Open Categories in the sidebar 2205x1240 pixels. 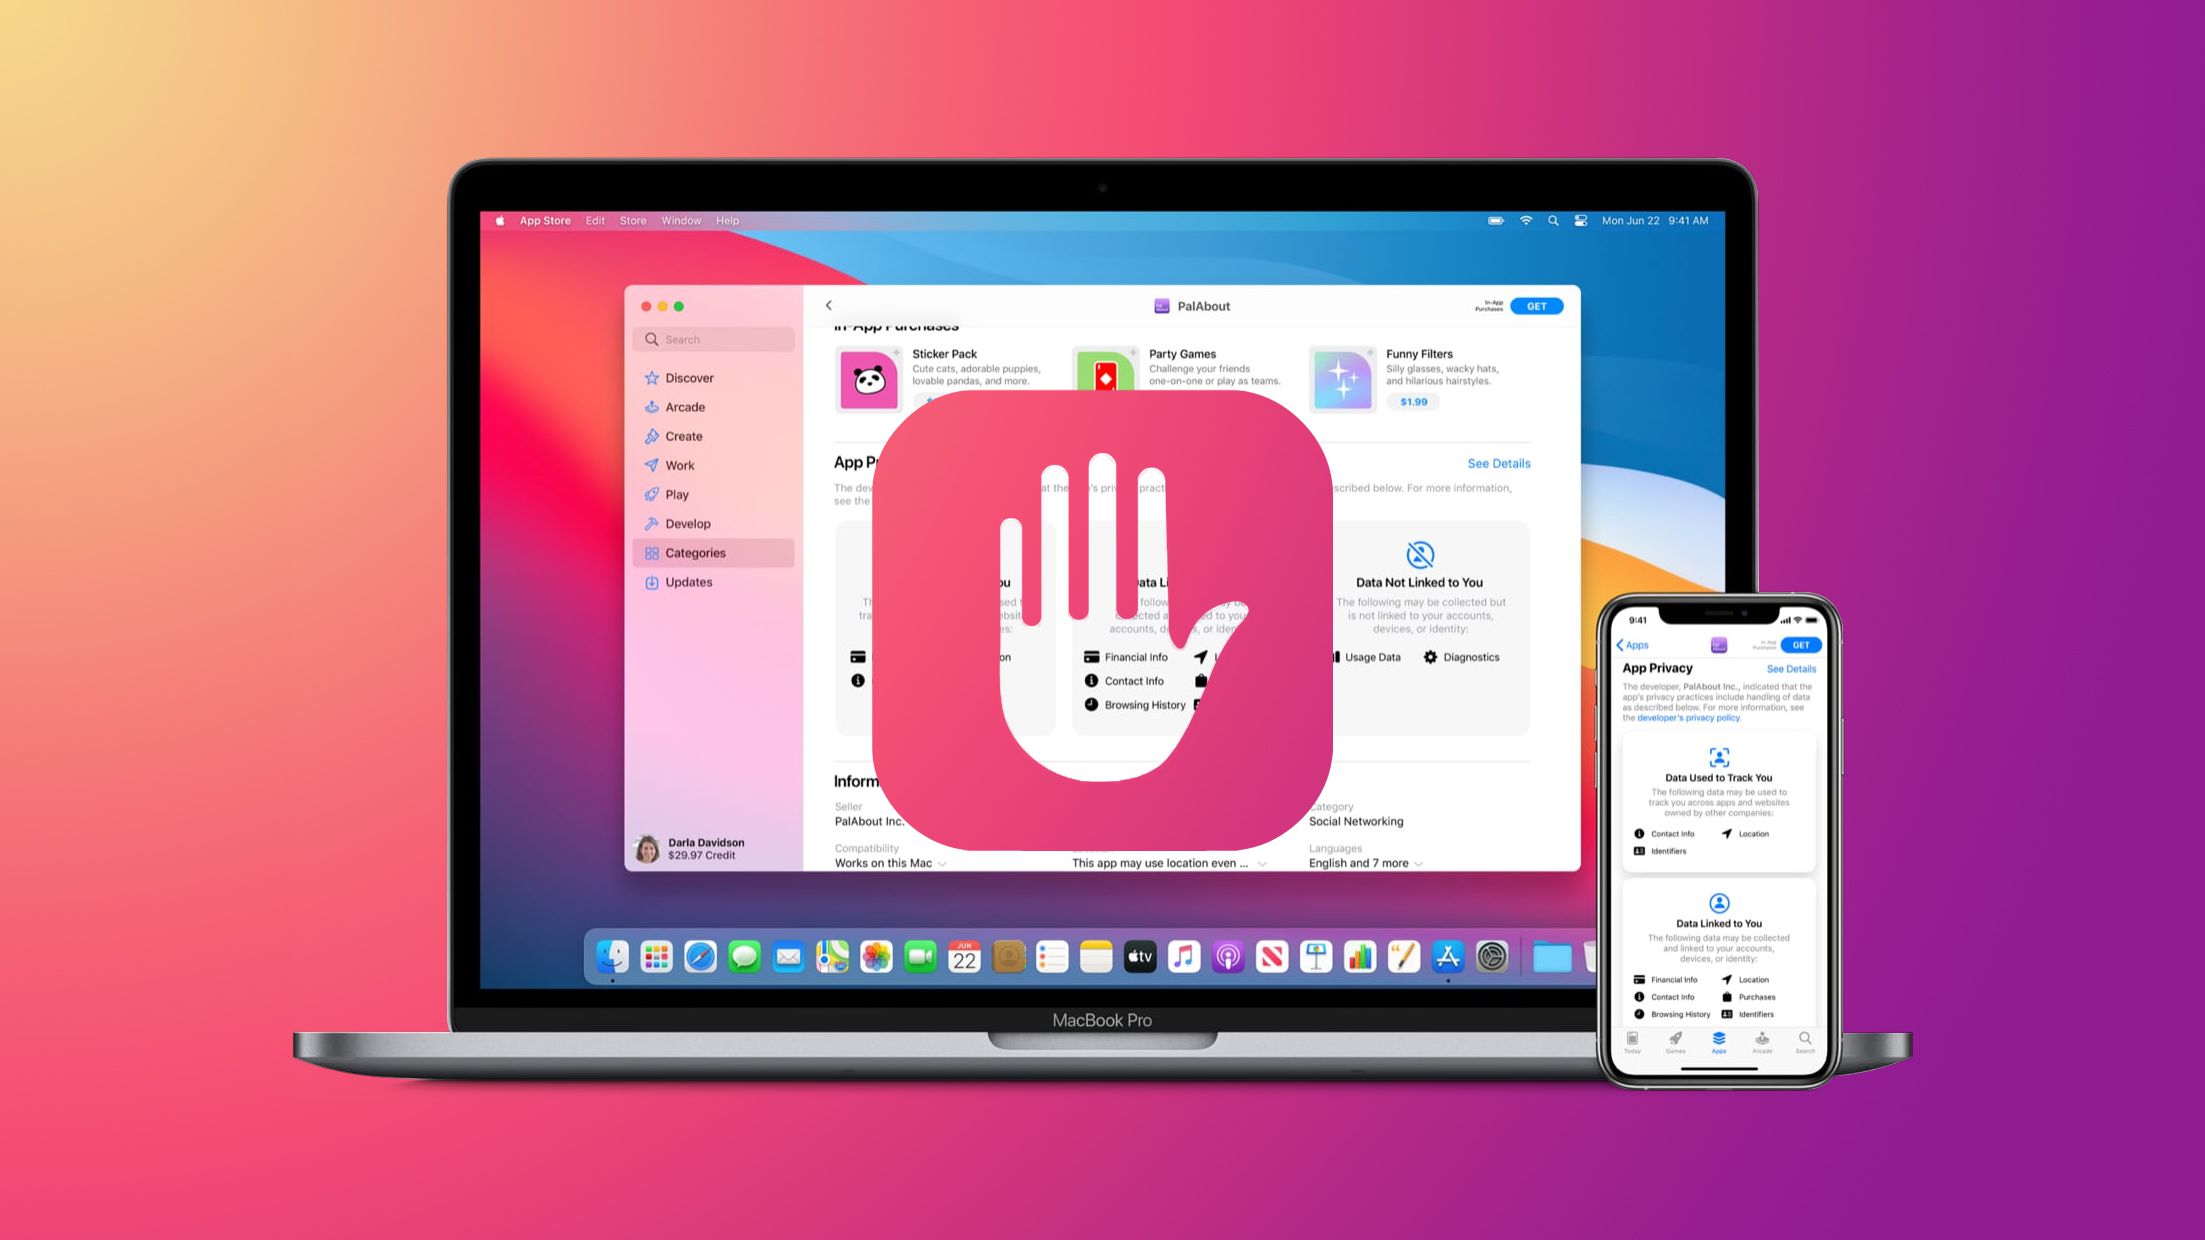coord(695,551)
